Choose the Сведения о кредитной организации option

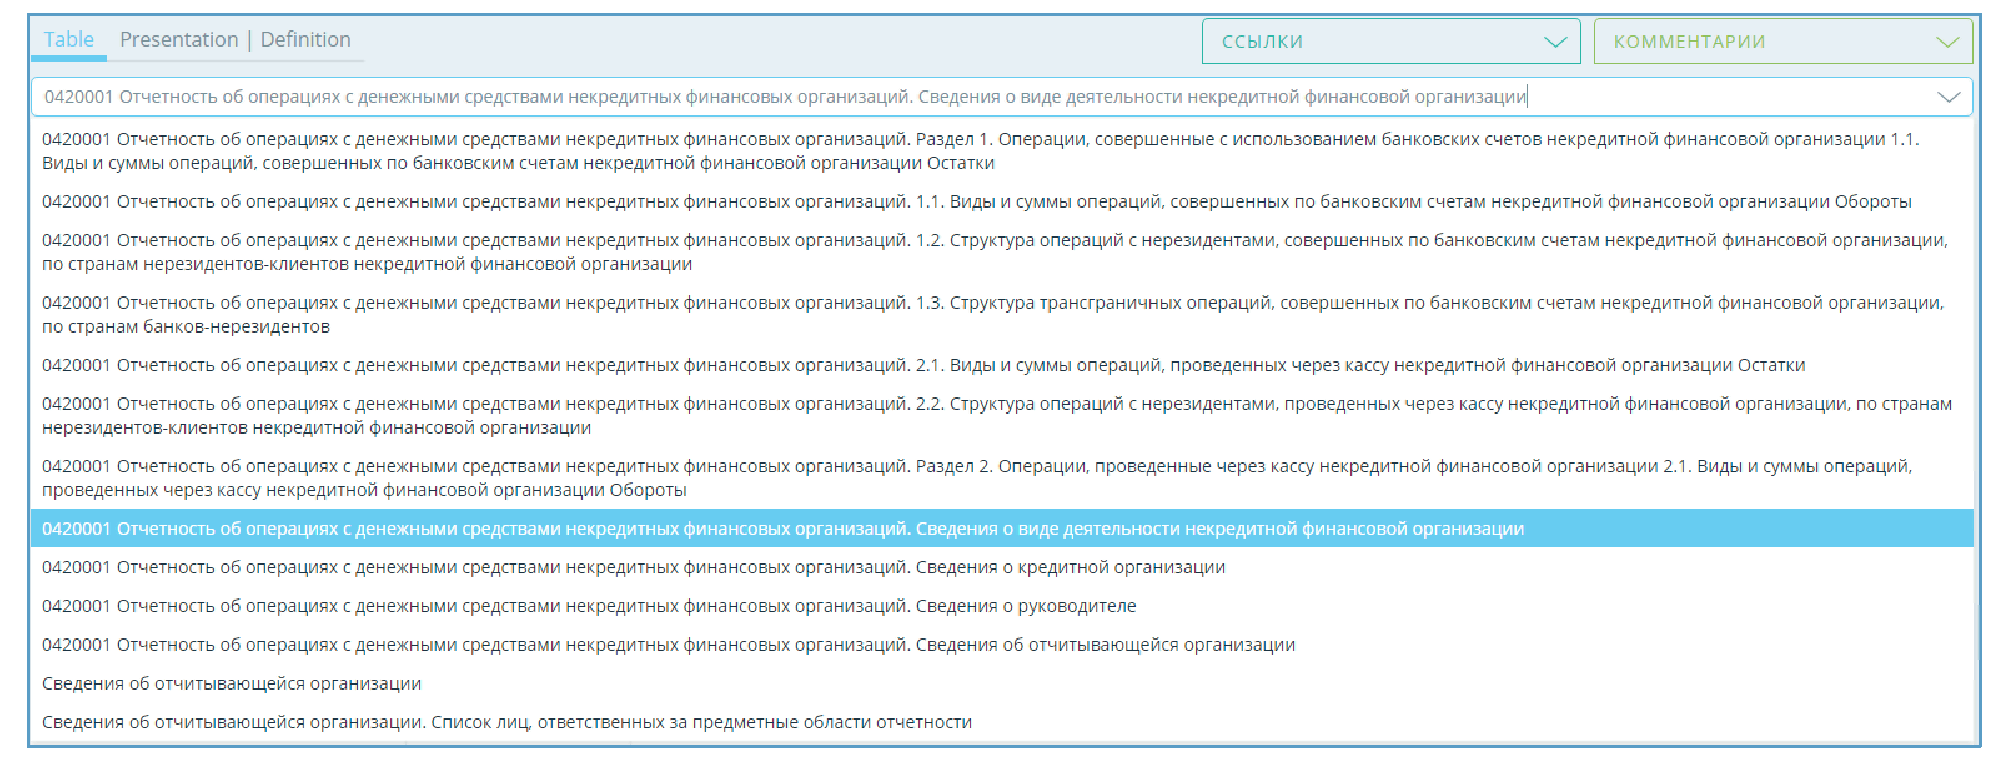[x=633, y=568]
